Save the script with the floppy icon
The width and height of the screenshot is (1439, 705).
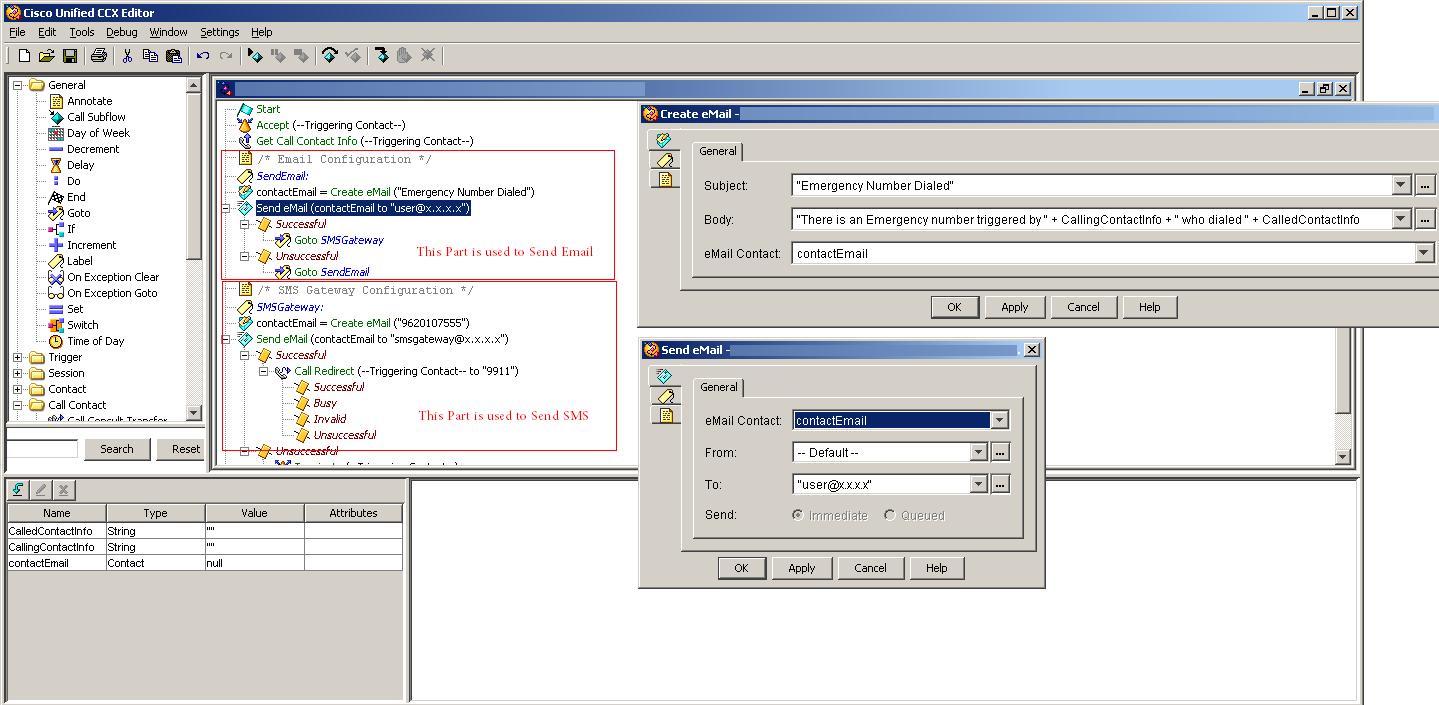click(70, 56)
